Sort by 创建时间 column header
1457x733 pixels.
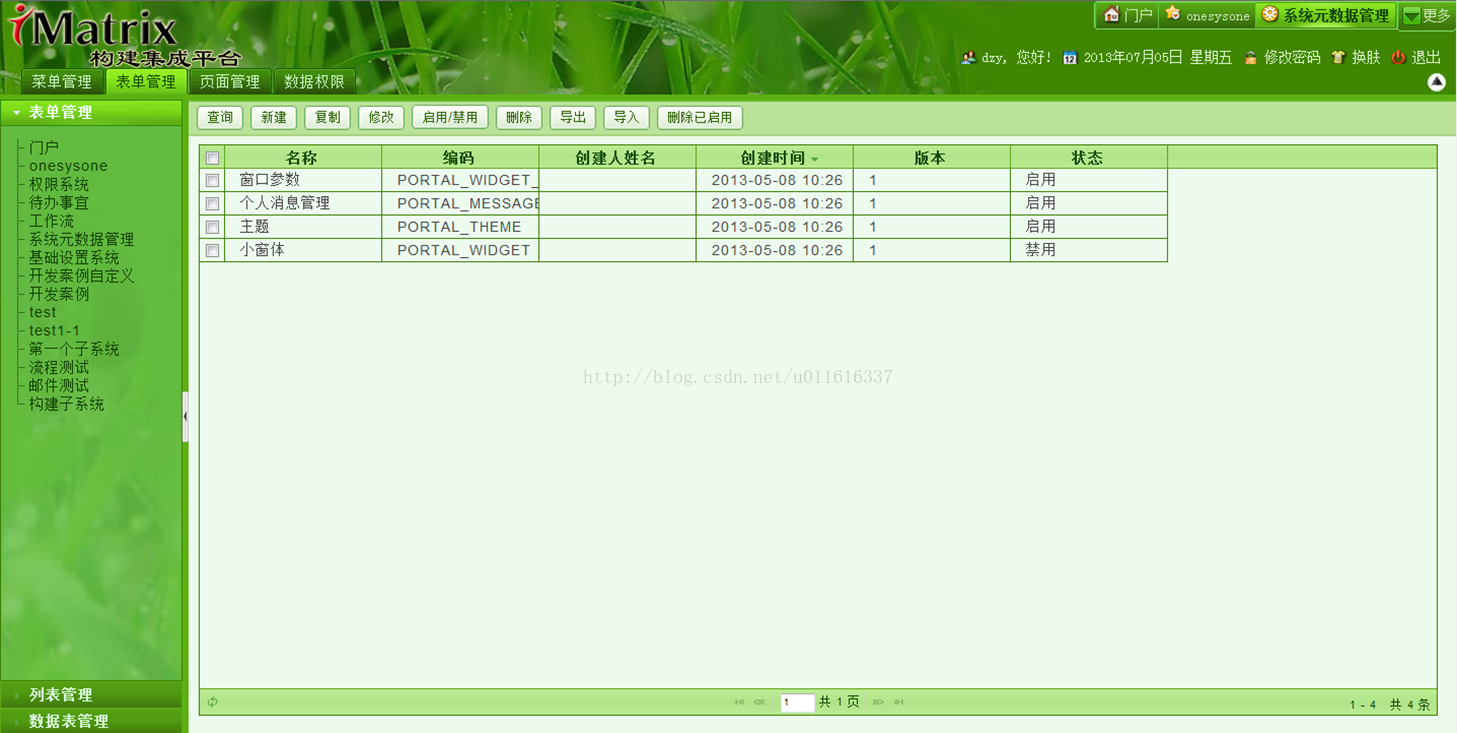pyautogui.click(x=774, y=158)
